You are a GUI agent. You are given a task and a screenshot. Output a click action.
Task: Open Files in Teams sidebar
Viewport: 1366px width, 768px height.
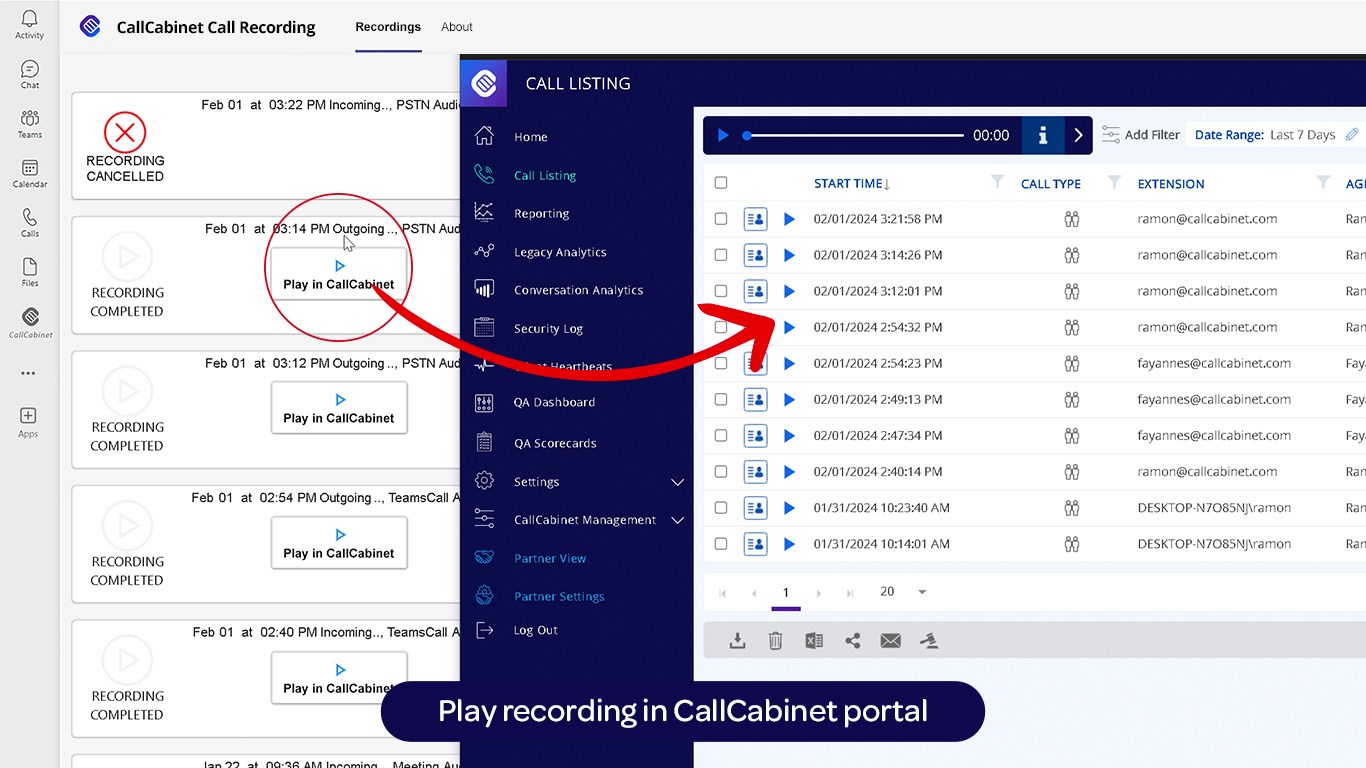pos(29,273)
